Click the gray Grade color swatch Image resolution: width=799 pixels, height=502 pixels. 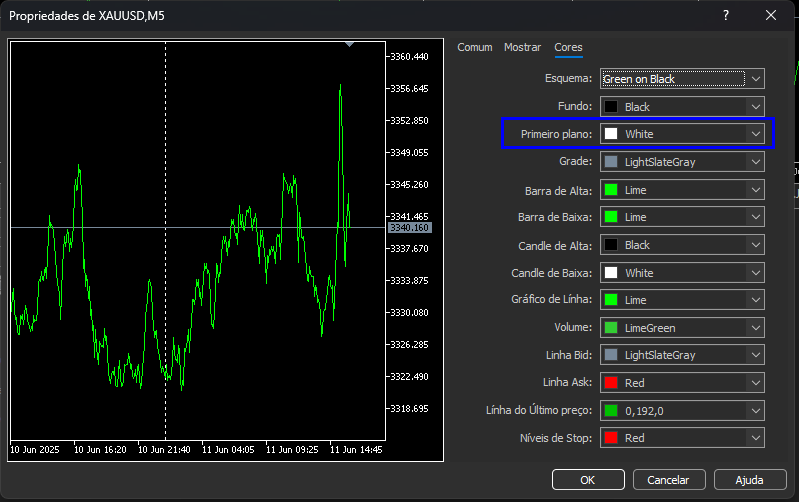[611, 162]
